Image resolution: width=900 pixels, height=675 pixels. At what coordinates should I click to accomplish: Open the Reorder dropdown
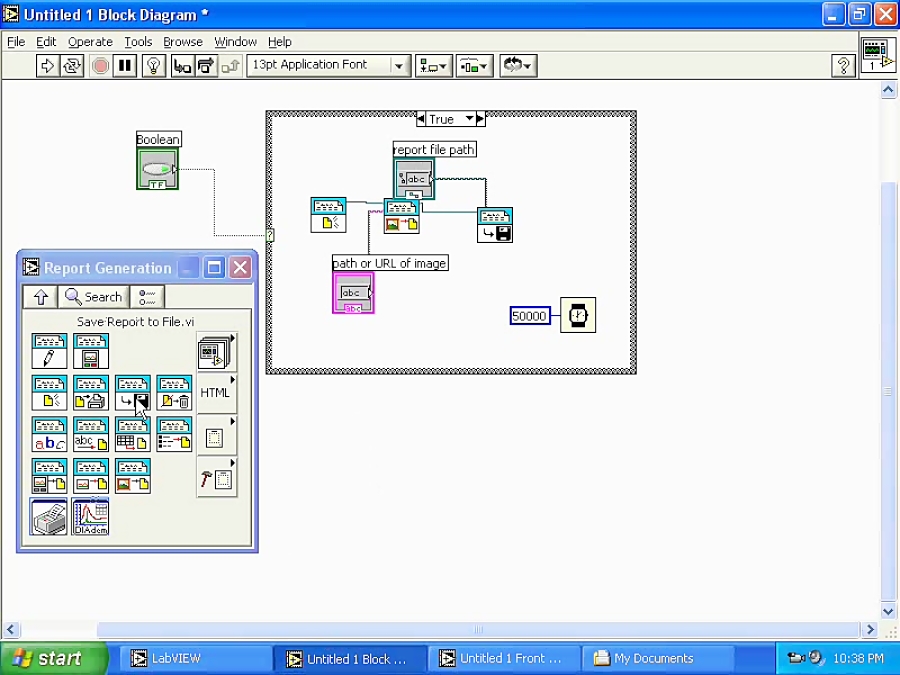coord(518,66)
